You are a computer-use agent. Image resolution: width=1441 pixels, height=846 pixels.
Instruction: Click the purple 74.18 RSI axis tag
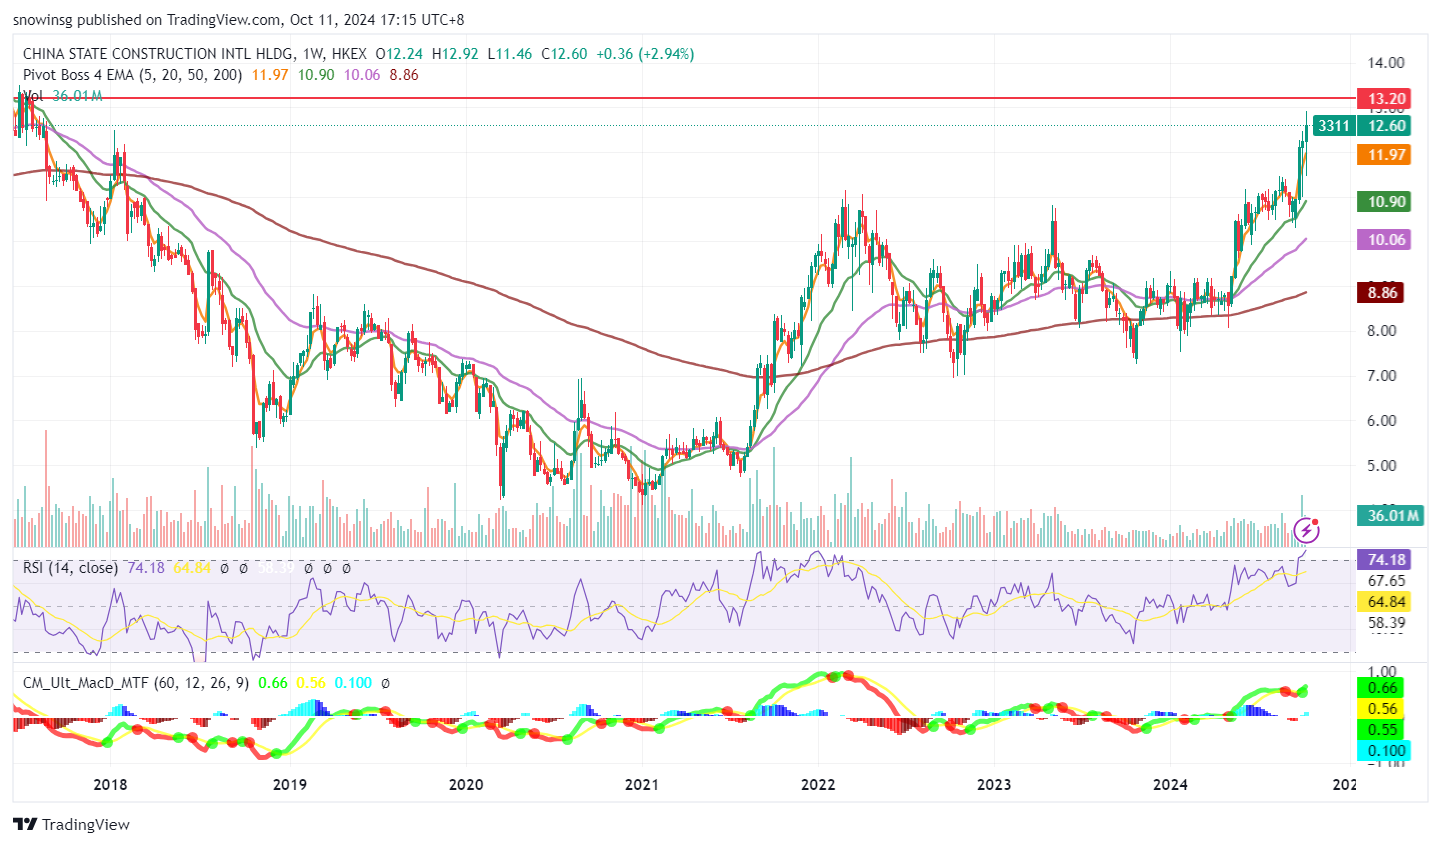[x=1383, y=560]
